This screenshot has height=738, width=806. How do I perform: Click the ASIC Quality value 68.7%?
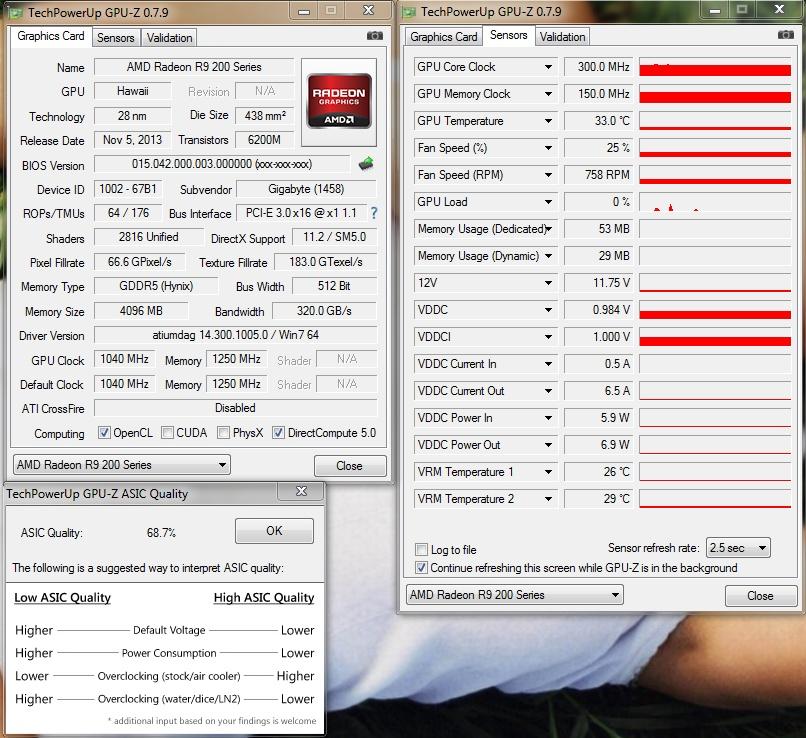point(161,533)
